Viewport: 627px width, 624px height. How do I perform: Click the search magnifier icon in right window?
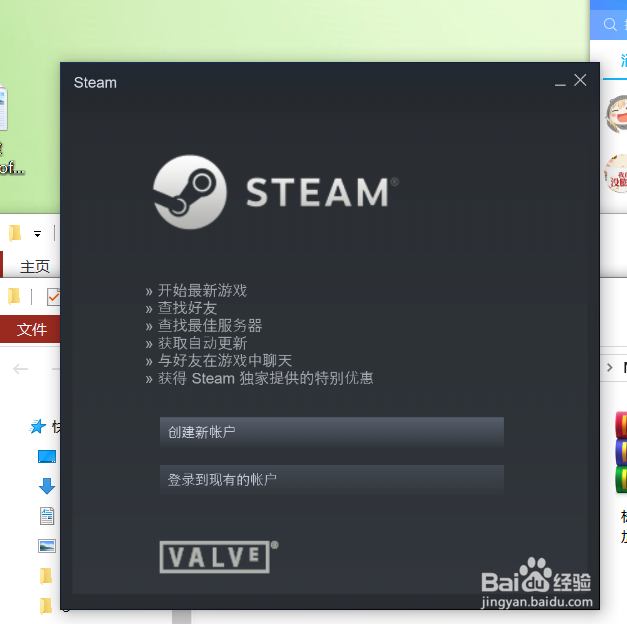point(610,24)
